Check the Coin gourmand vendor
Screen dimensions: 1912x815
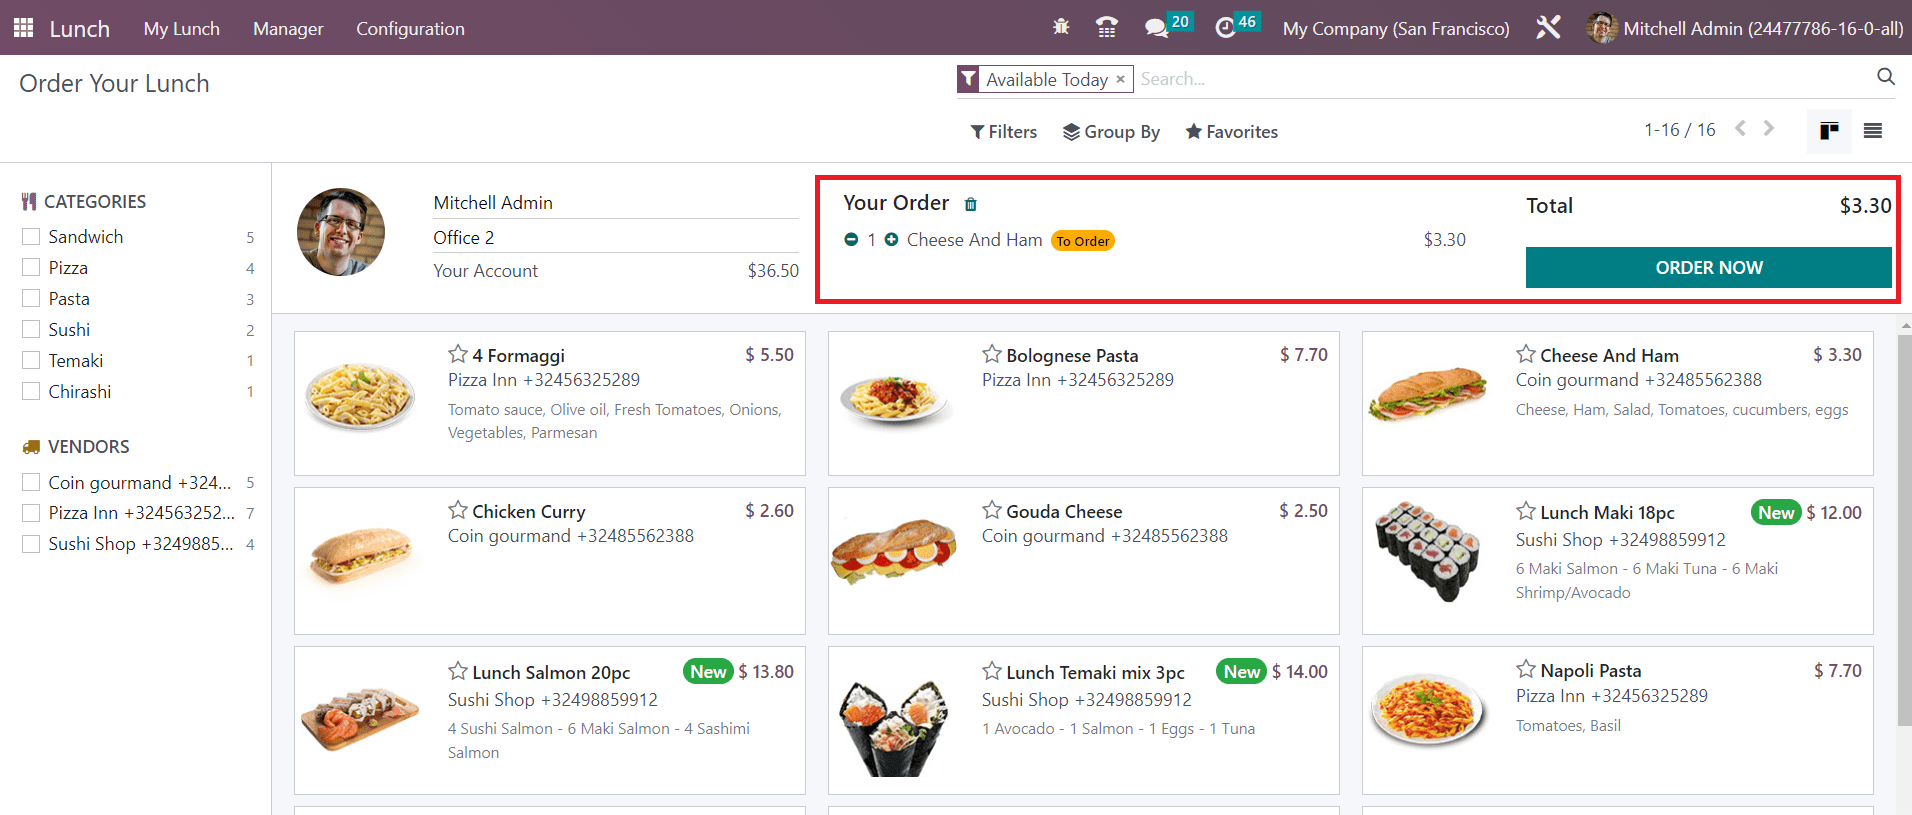tap(31, 482)
